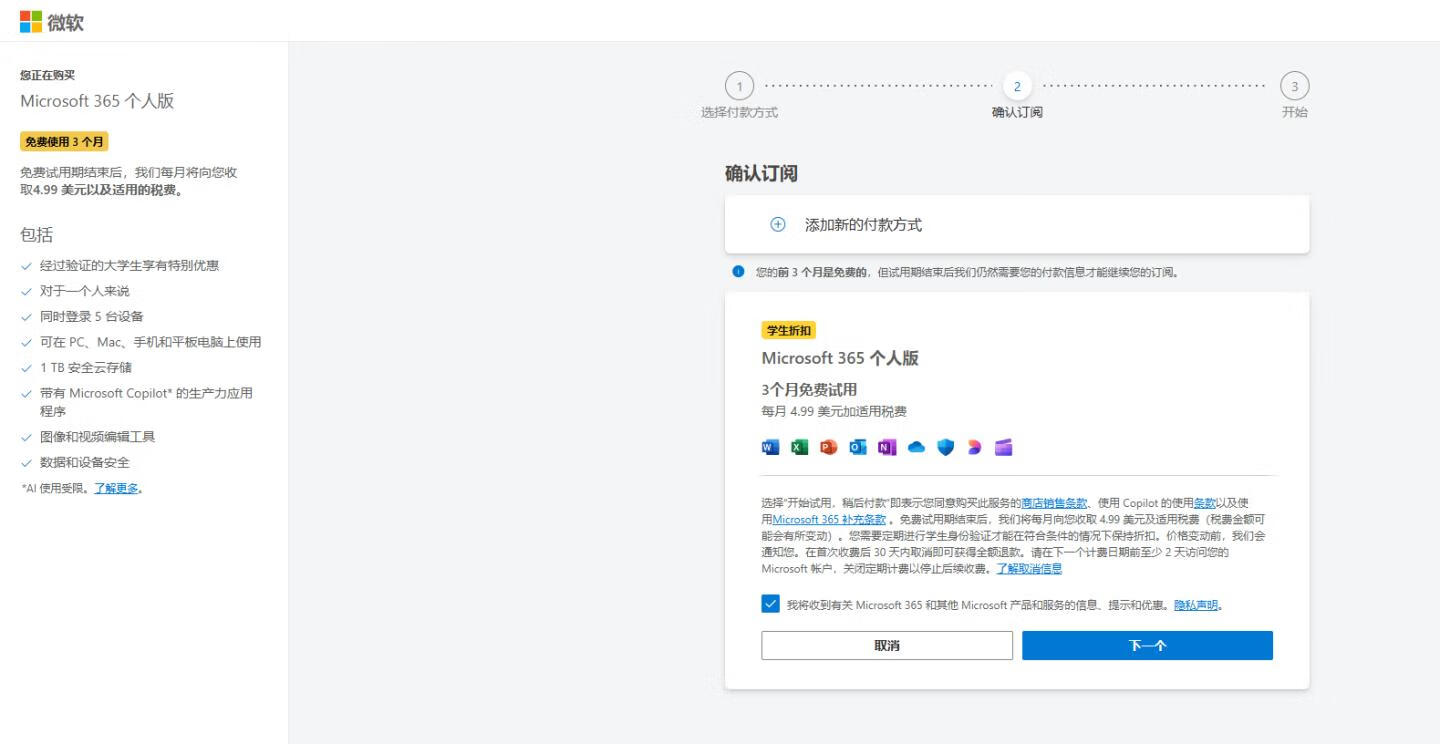The image size is (1440, 744).
Task: Uncheck the Microsoft 365 marketing emails checkbox
Action: point(770,604)
